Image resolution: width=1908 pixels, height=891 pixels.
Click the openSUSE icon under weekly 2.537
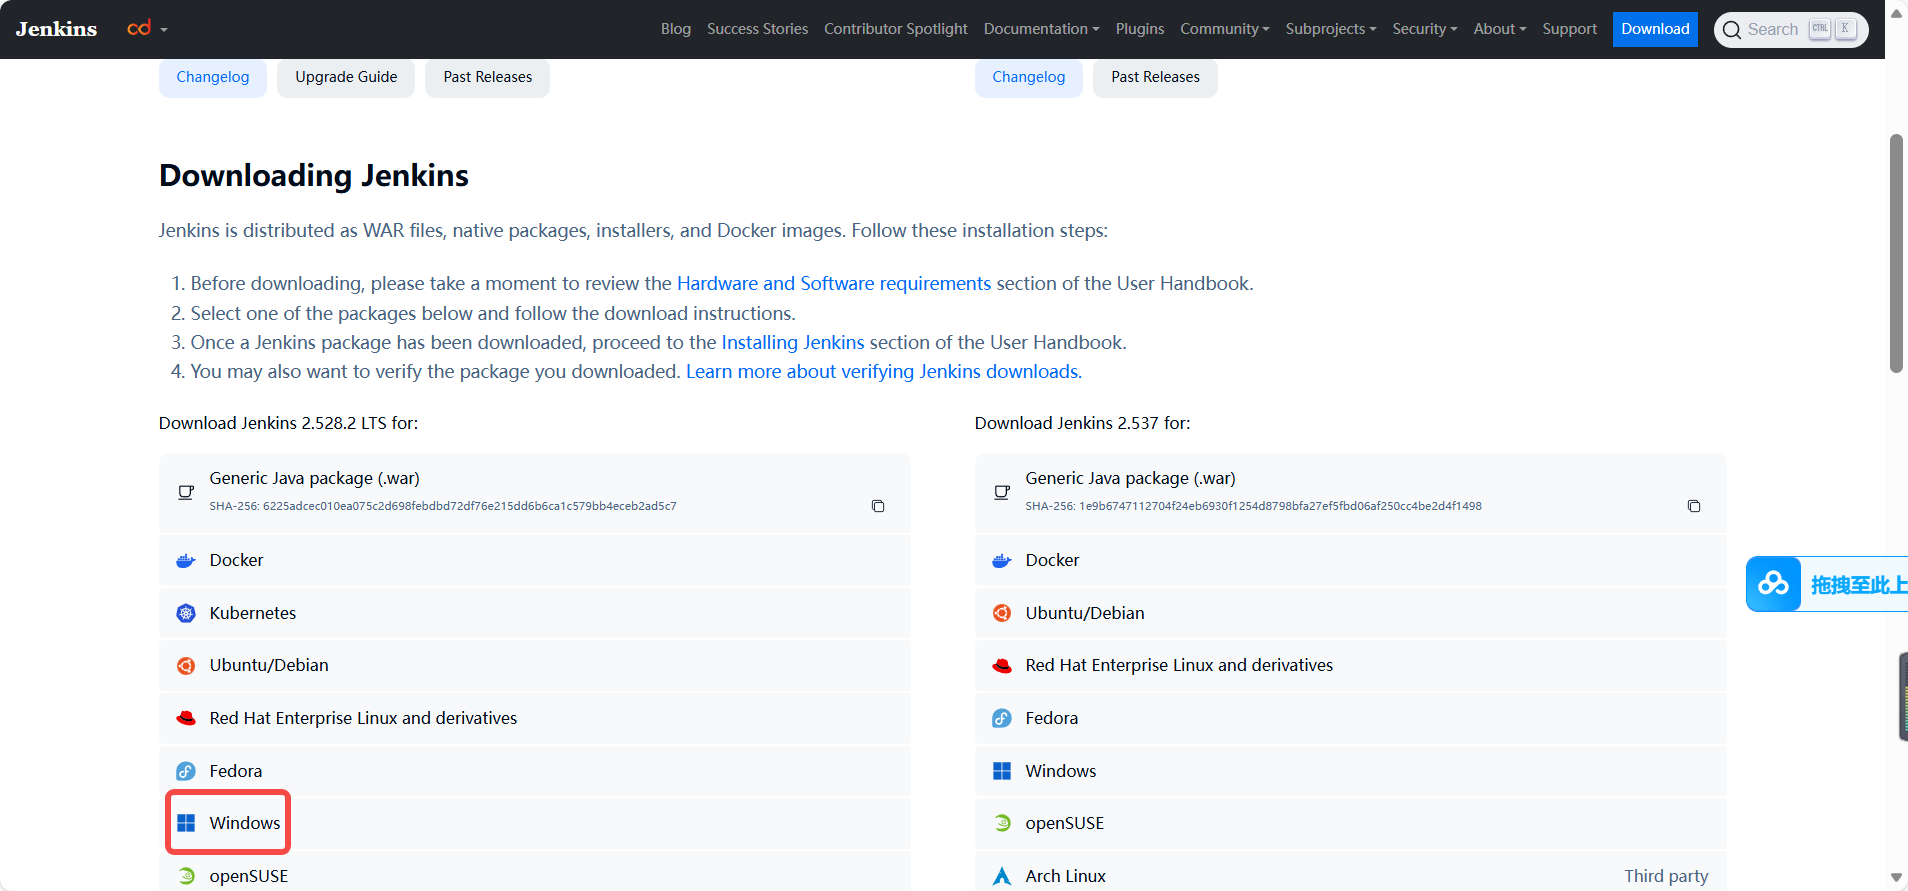tap(1002, 823)
